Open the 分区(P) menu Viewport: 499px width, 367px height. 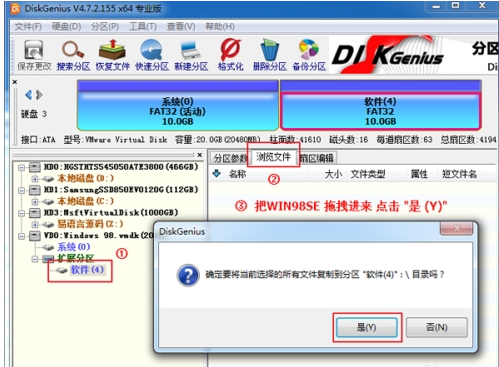[x=105, y=26]
